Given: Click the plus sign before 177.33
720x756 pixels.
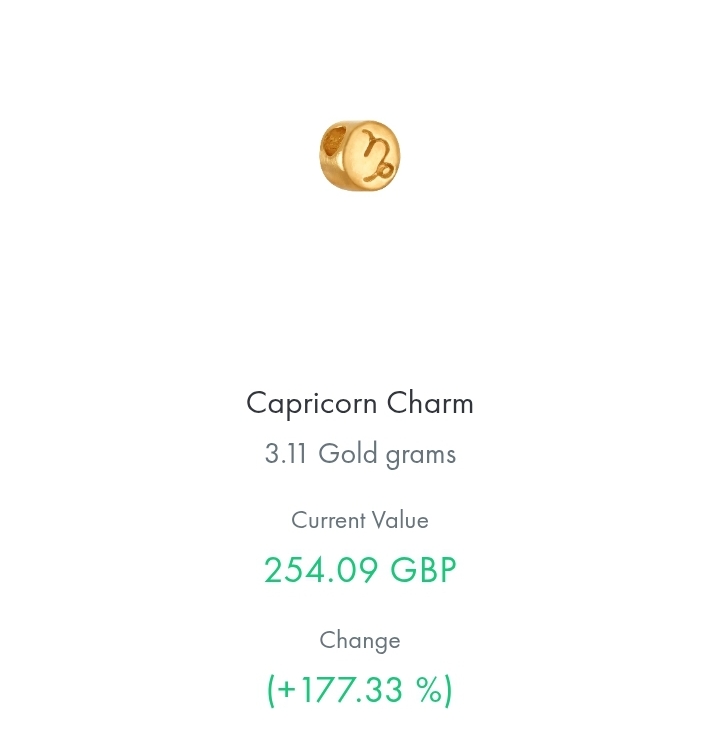Looking at the screenshot, I should click(x=286, y=689).
